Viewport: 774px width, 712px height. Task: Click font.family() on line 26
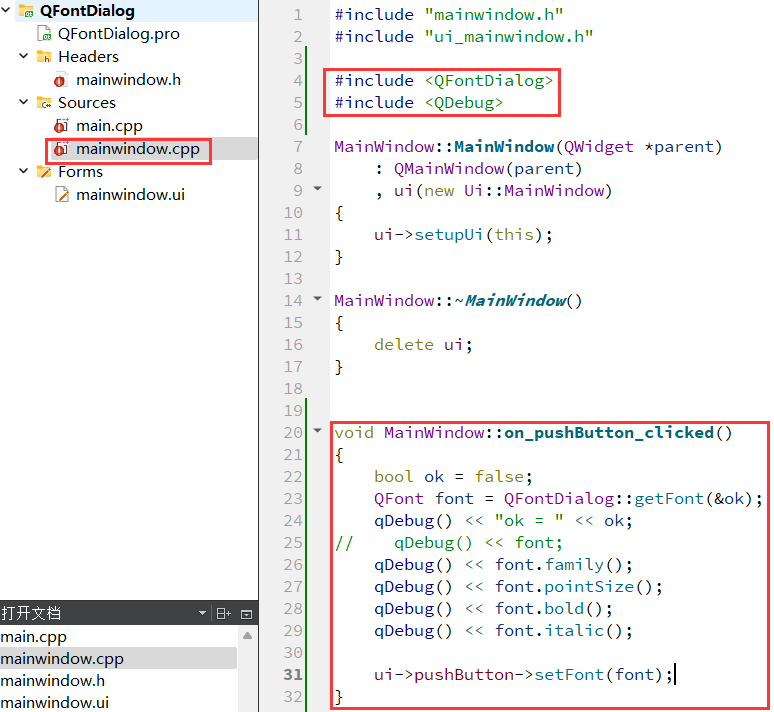click(558, 565)
